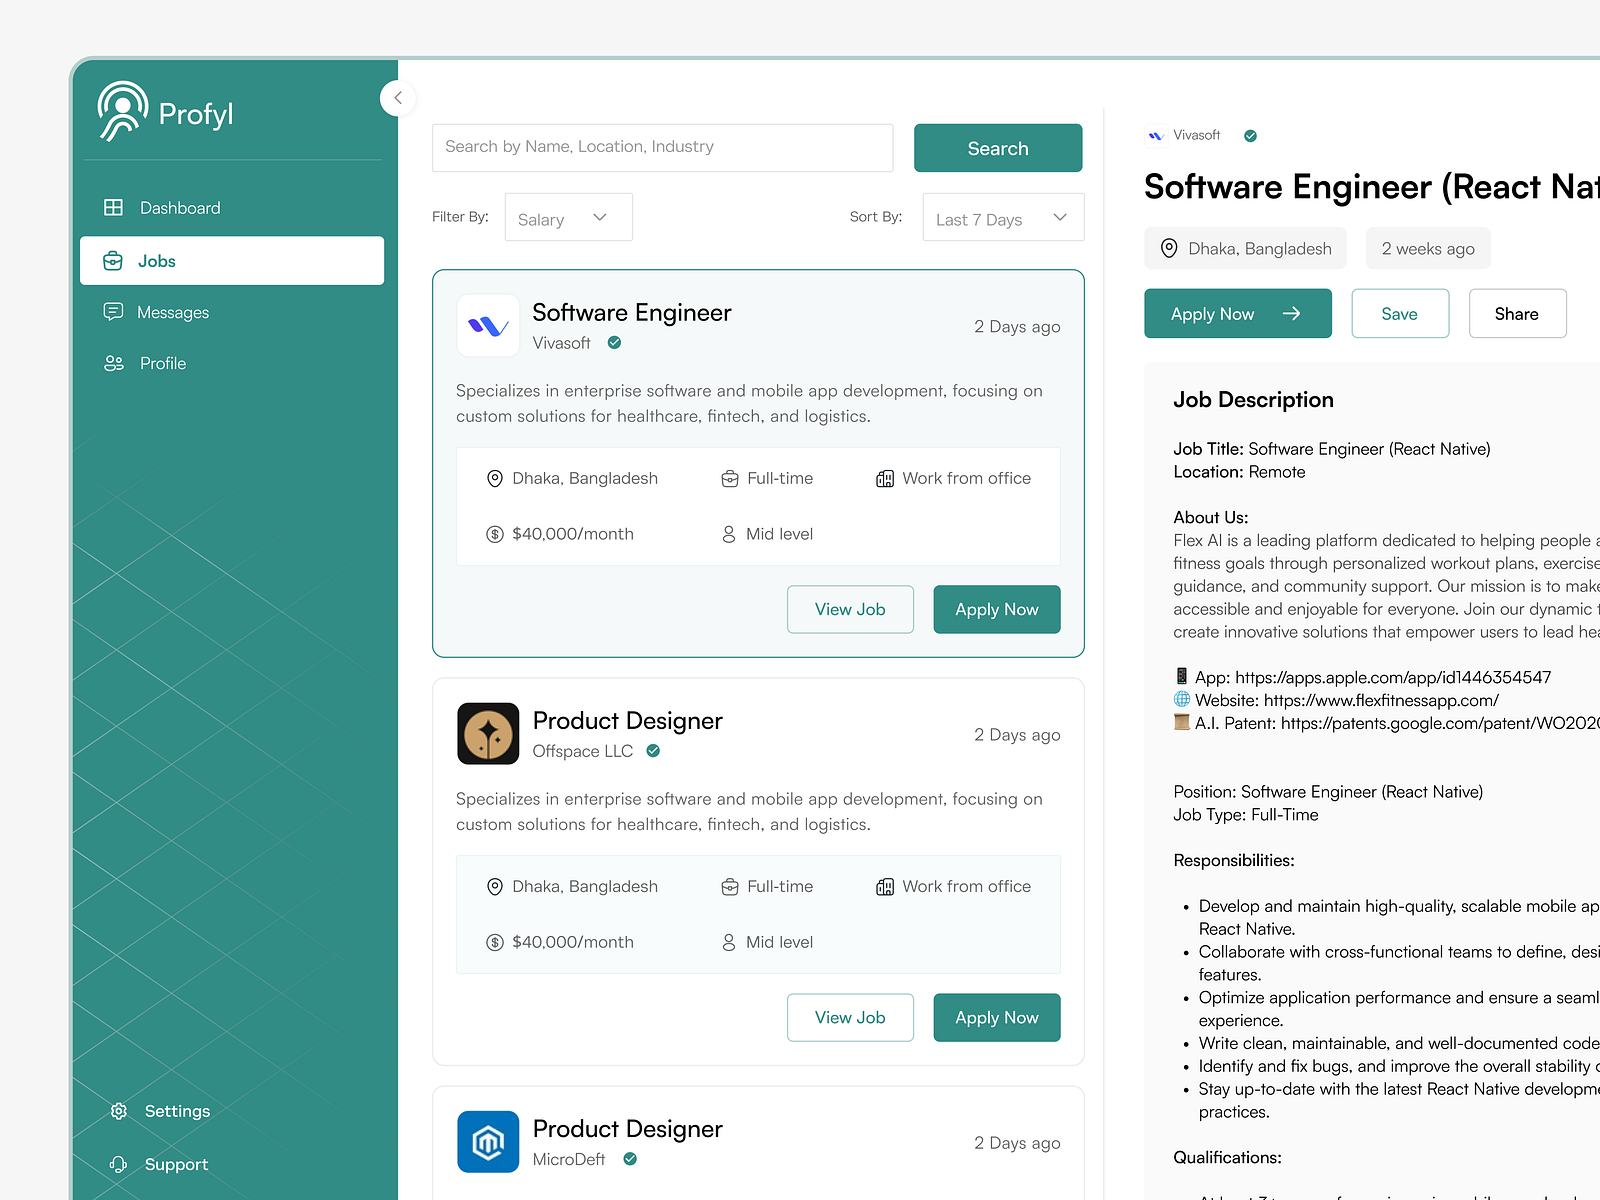The width and height of the screenshot is (1600, 1200).
Task: Open the Salary filter dropdown
Action: 568,217
